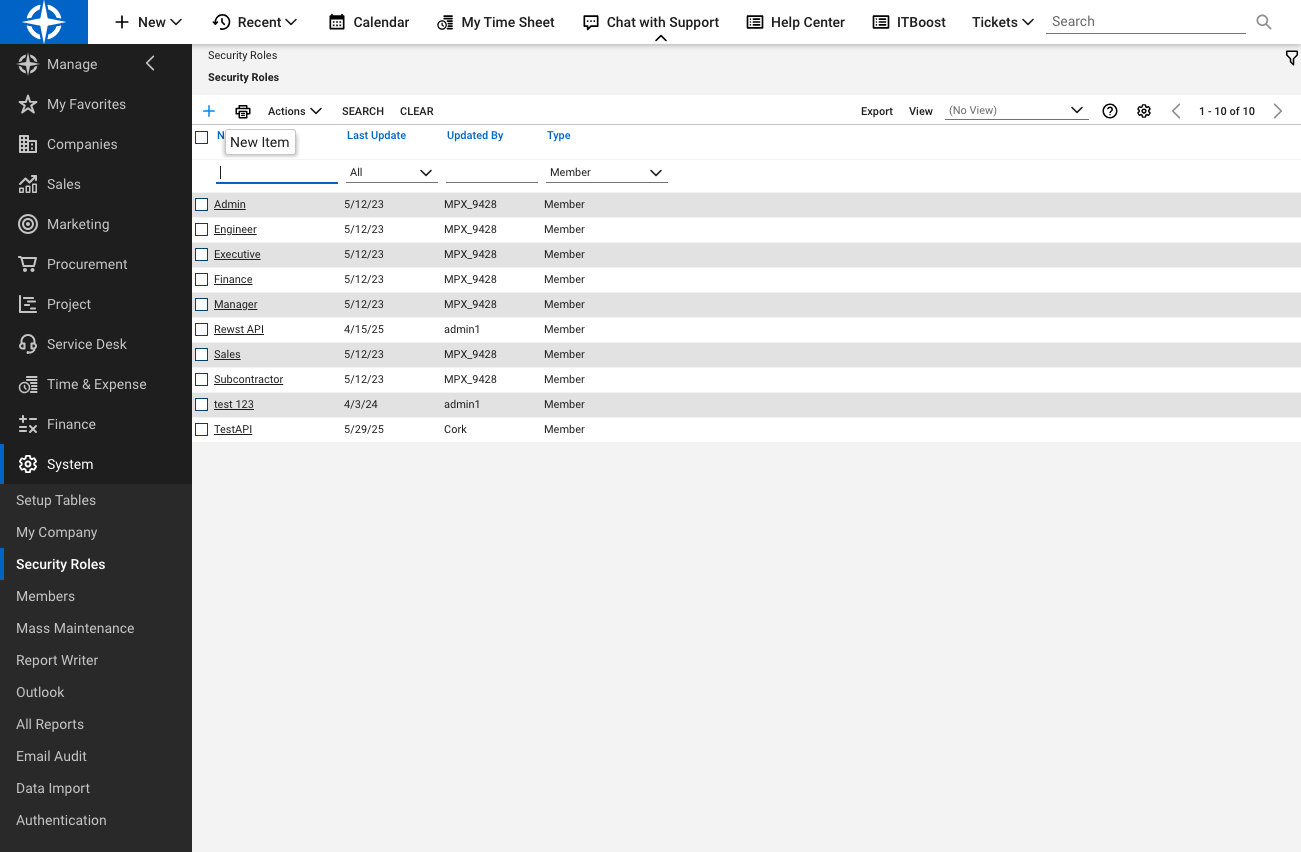Open My Time Sheet
The image size is (1301, 852).
tap(495, 22)
